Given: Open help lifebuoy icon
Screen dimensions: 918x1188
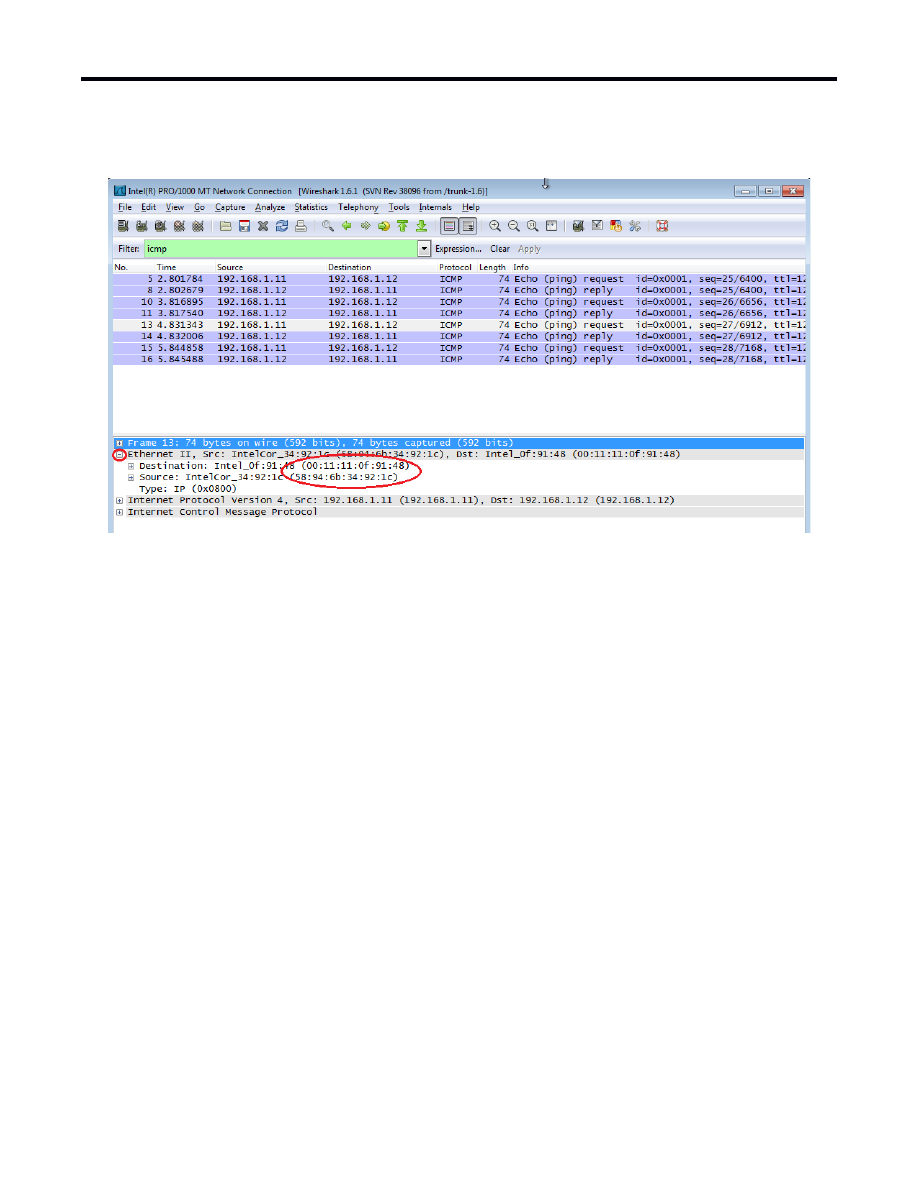Looking at the screenshot, I should click(x=662, y=226).
